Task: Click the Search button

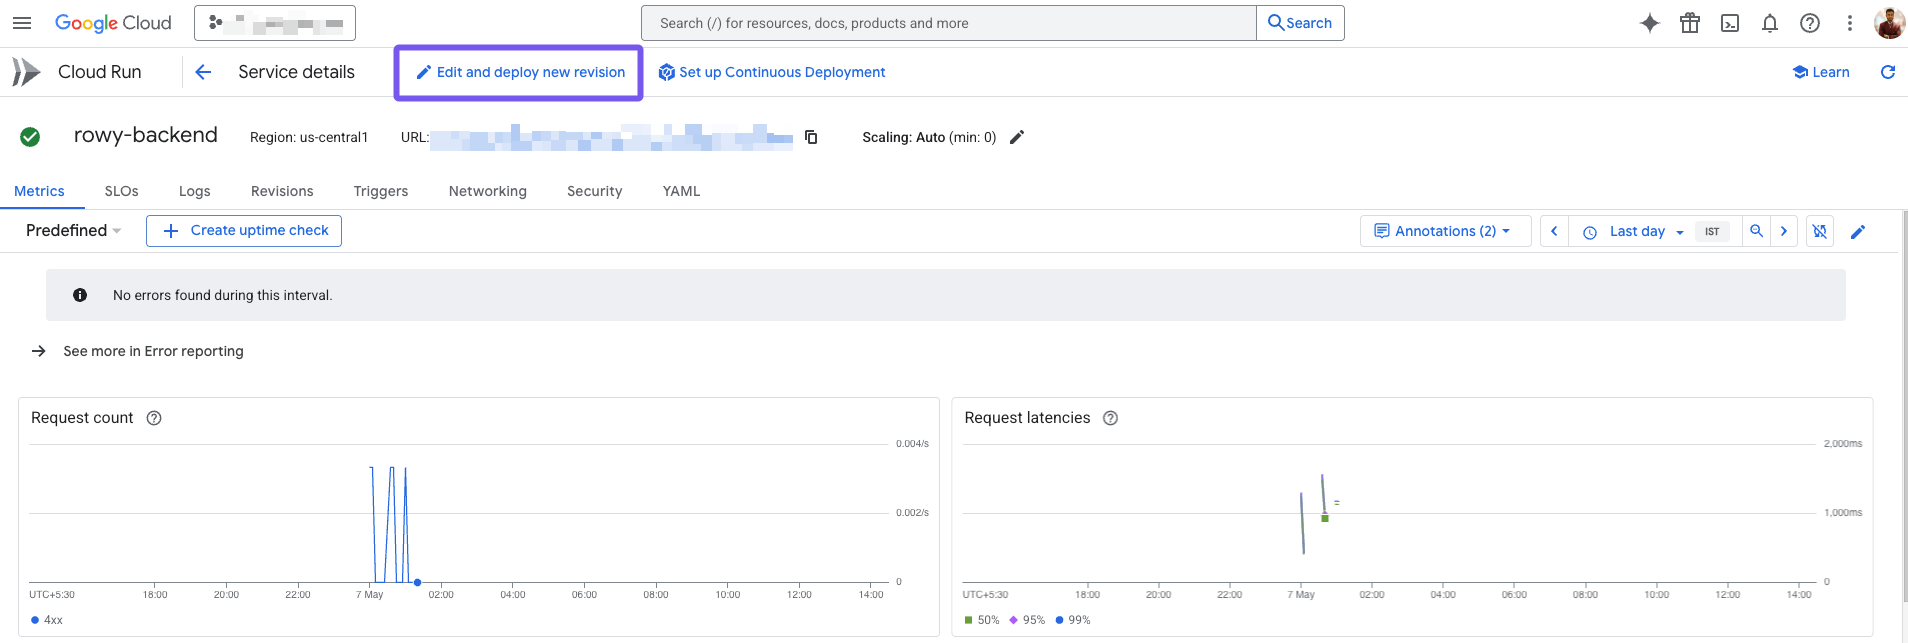Action: (x=1300, y=23)
